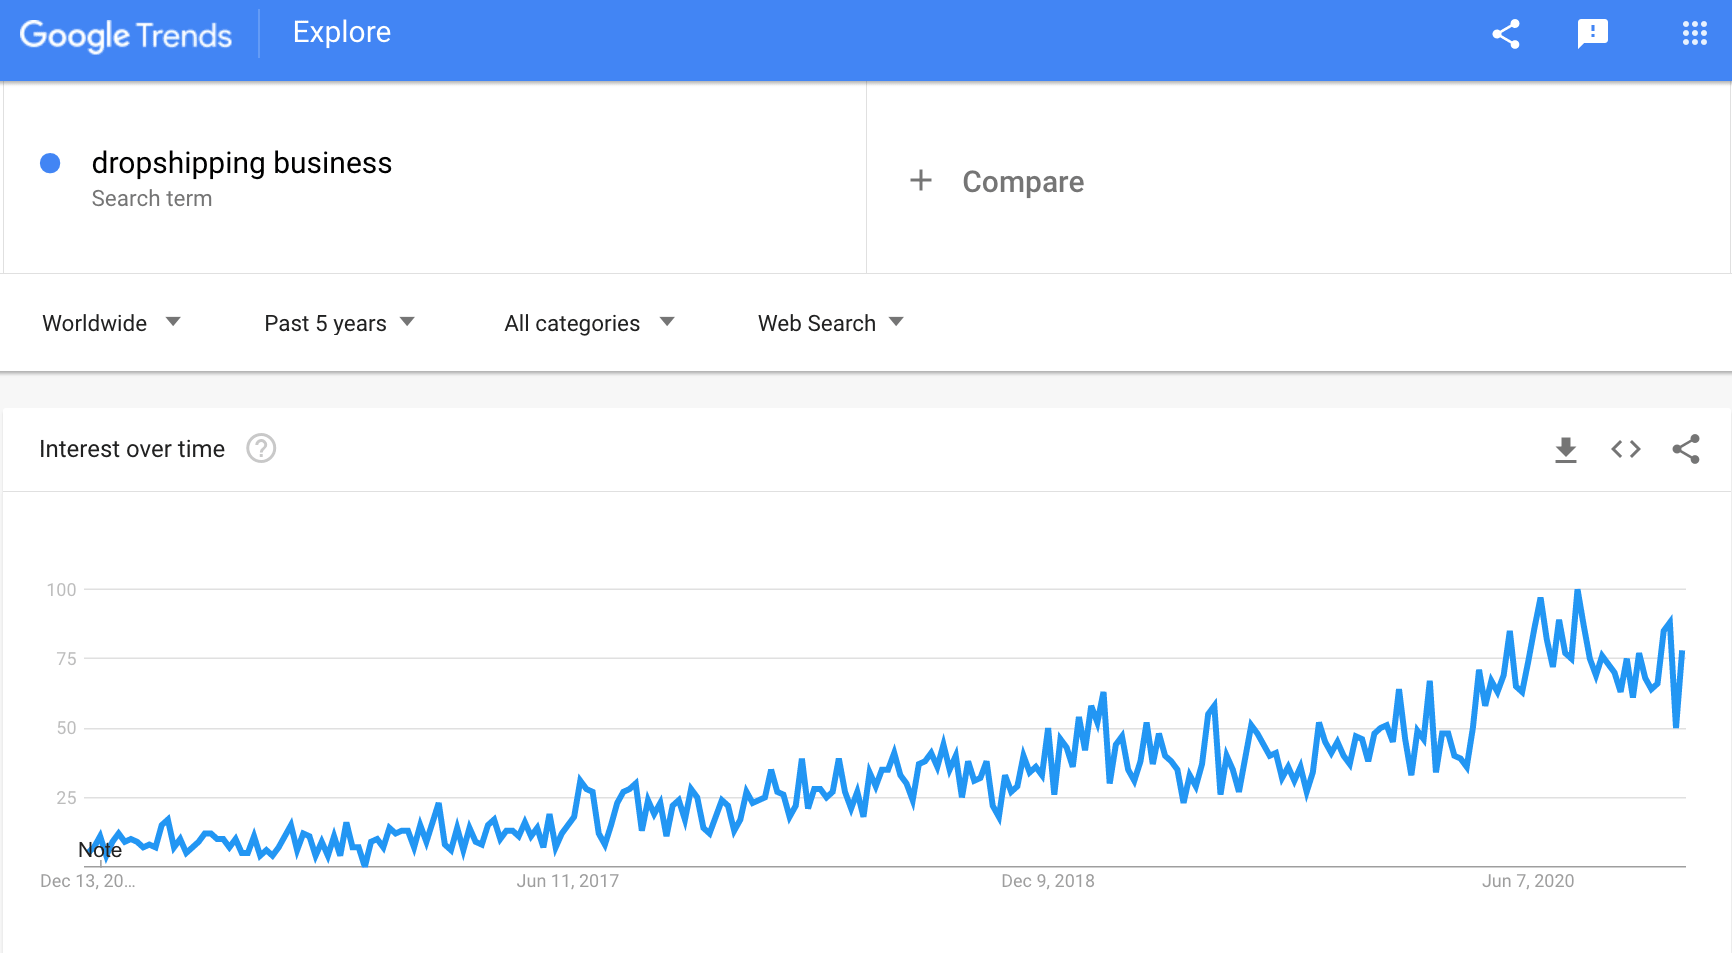
Task: Open the embed code icon
Action: point(1626,450)
